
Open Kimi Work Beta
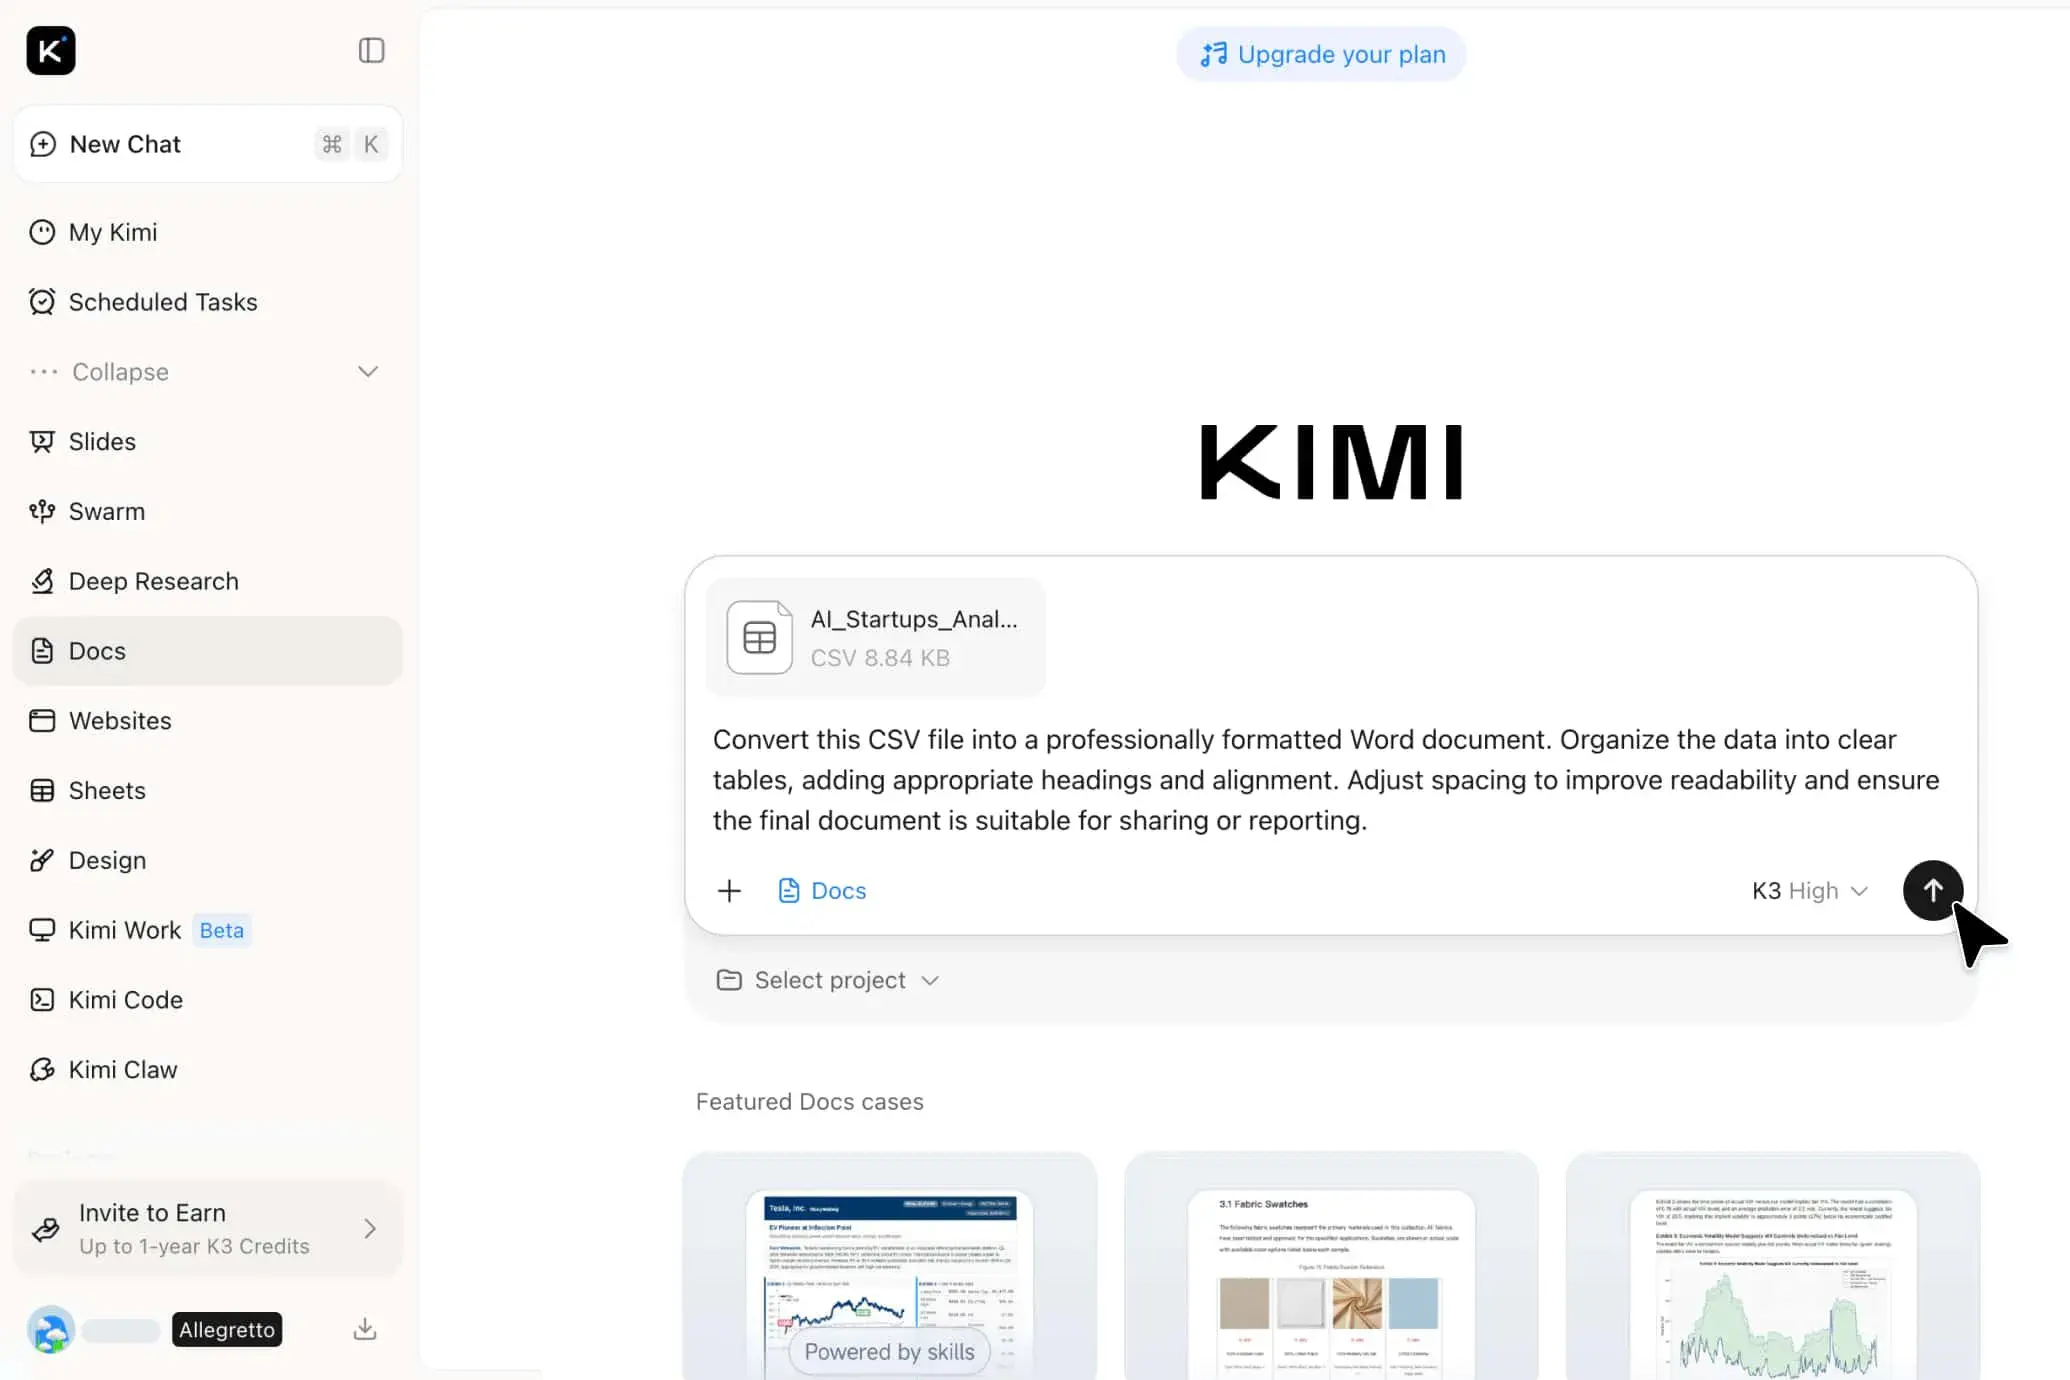pos(208,931)
